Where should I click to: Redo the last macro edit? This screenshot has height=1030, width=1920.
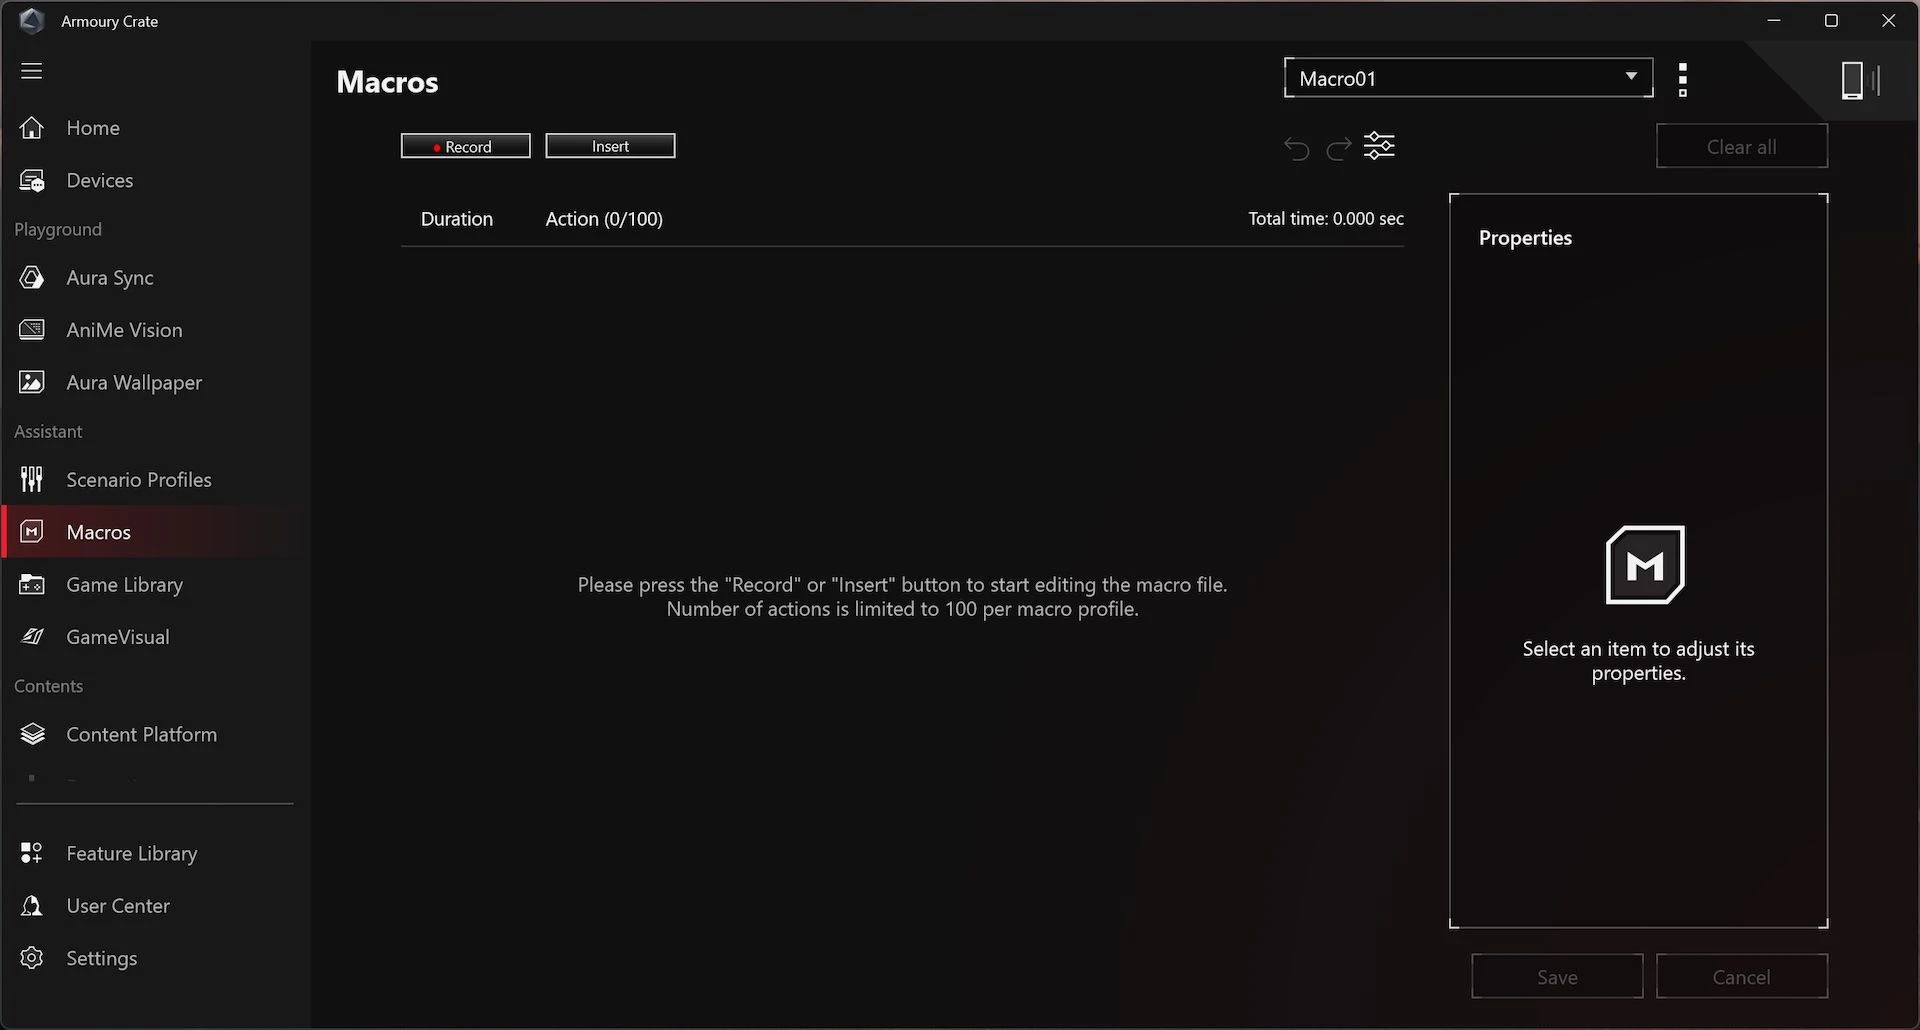tap(1339, 149)
